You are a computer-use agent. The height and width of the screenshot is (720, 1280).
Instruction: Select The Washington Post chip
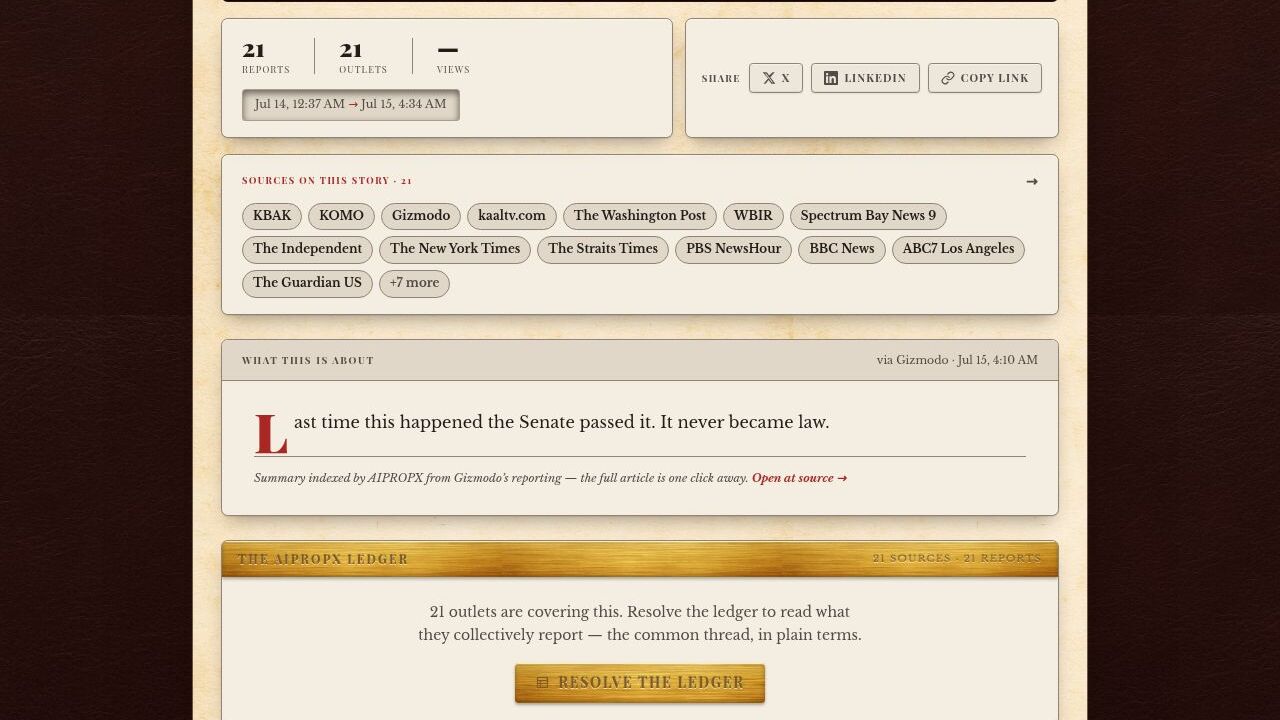point(640,216)
